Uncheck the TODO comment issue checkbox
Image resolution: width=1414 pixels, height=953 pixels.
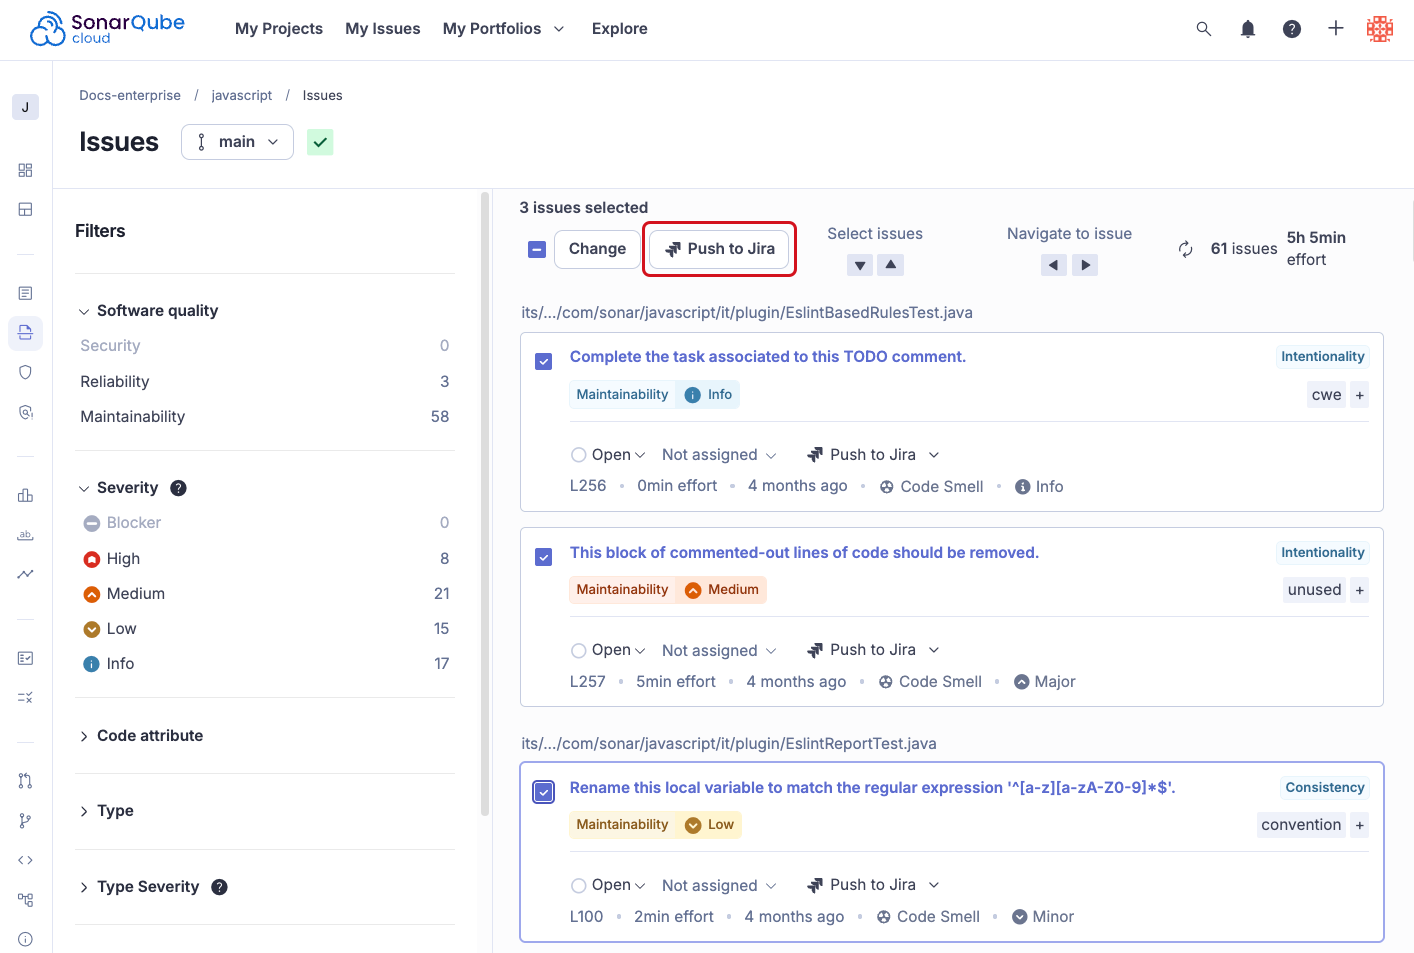(x=543, y=361)
